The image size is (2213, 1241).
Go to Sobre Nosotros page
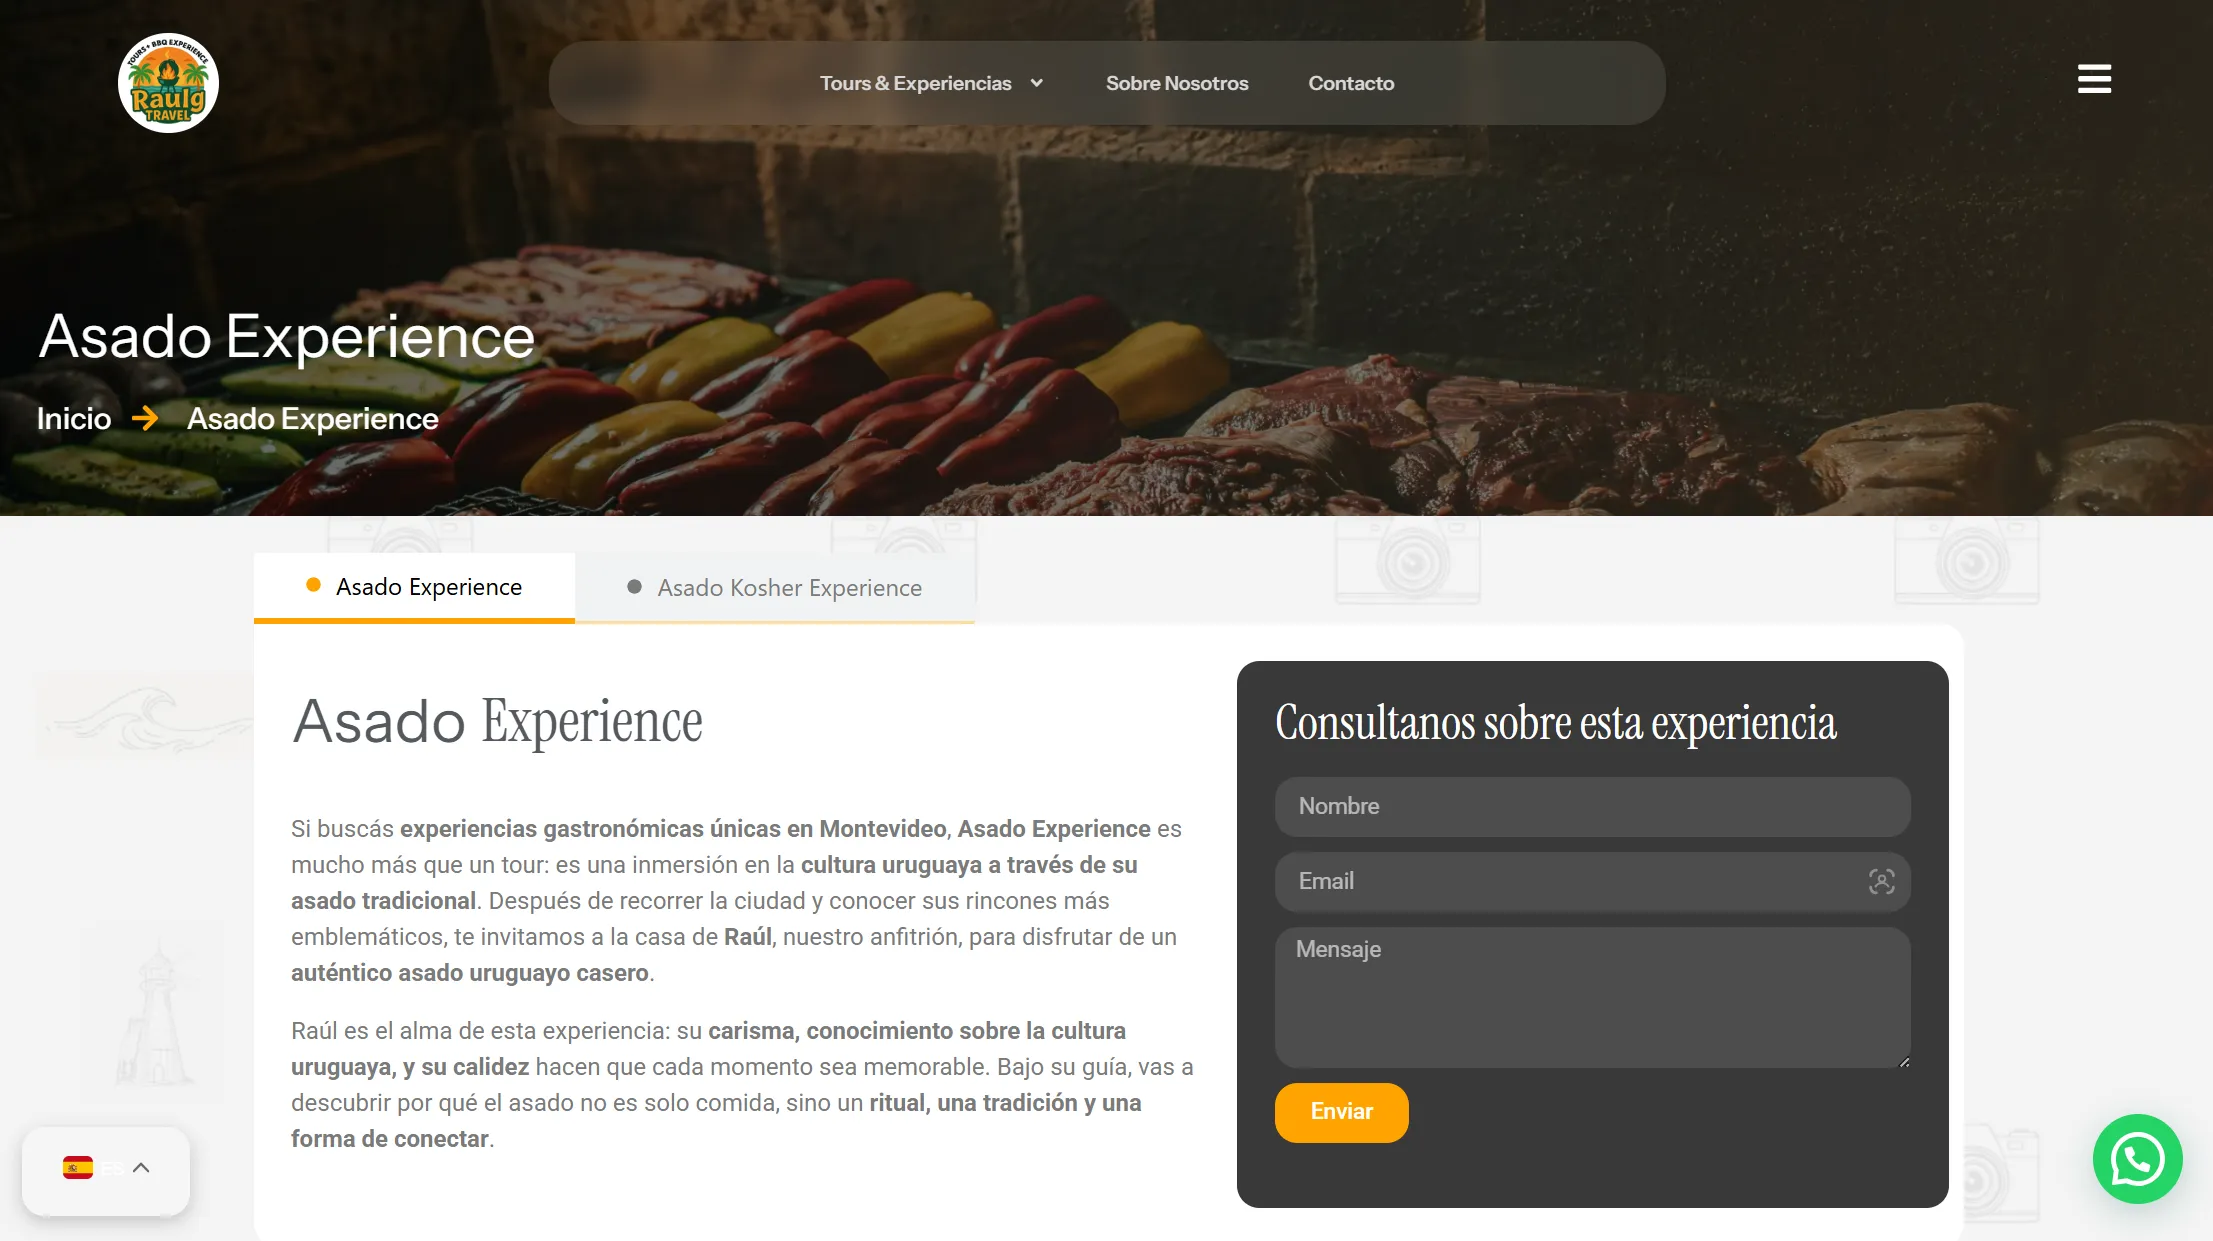1177,83
